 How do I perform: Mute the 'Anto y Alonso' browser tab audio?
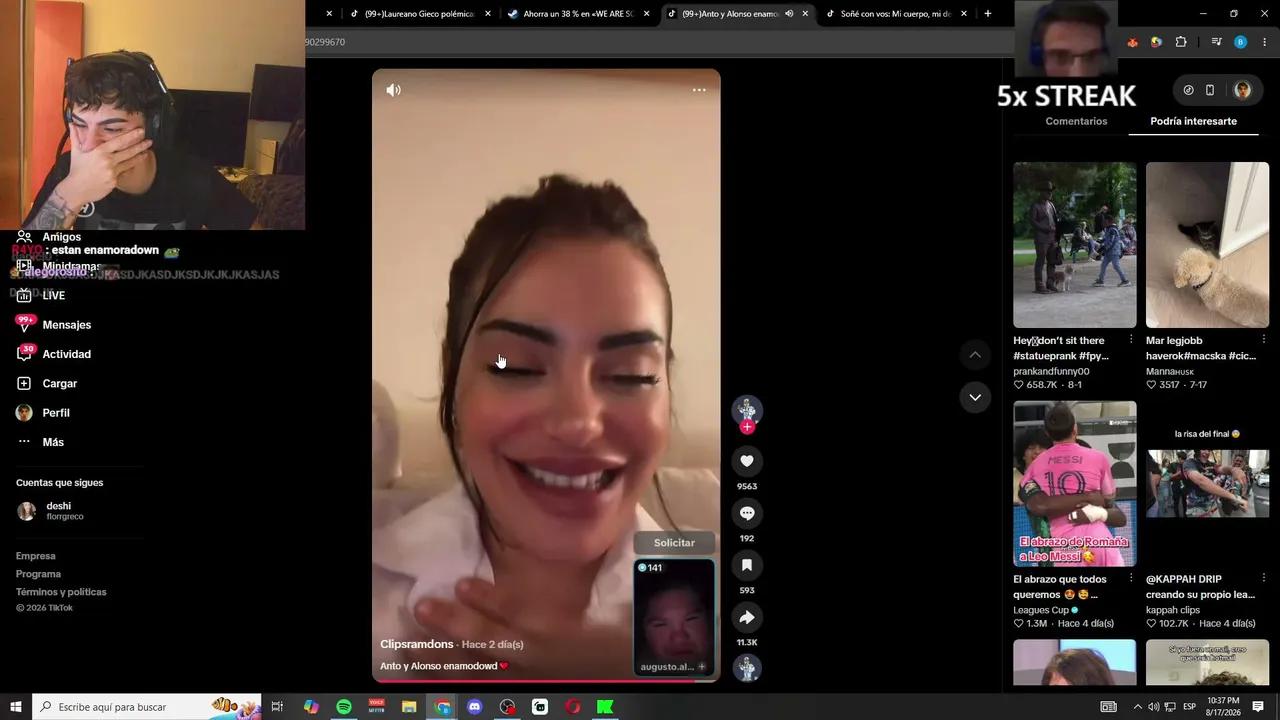click(789, 14)
